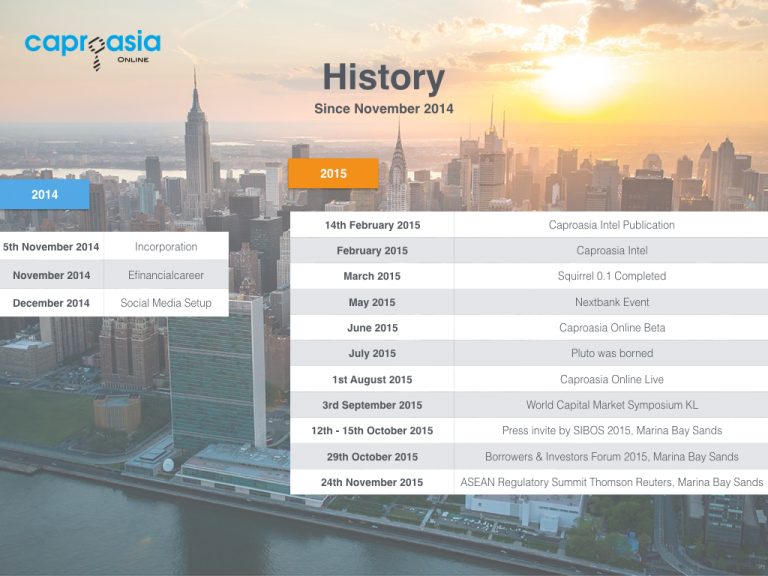Select the blue 2014 year label
Screen dimensions: 768x576
point(45,194)
